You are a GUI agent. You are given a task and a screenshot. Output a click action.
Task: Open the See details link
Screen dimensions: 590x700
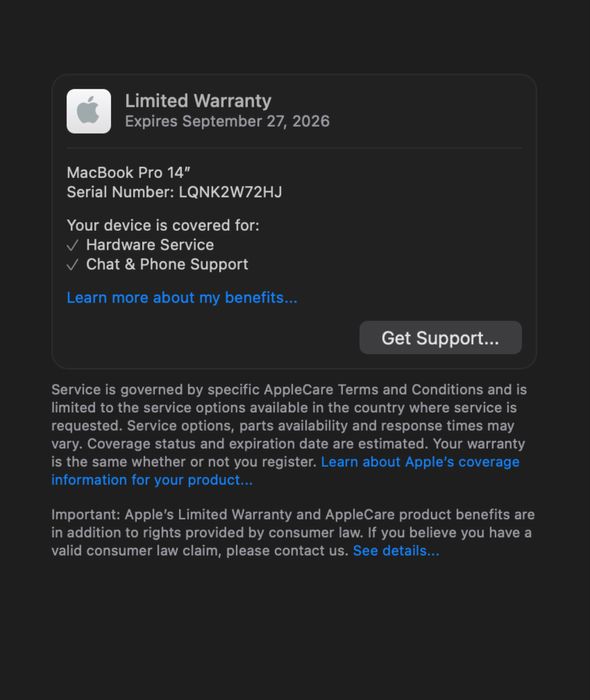[x=396, y=550]
